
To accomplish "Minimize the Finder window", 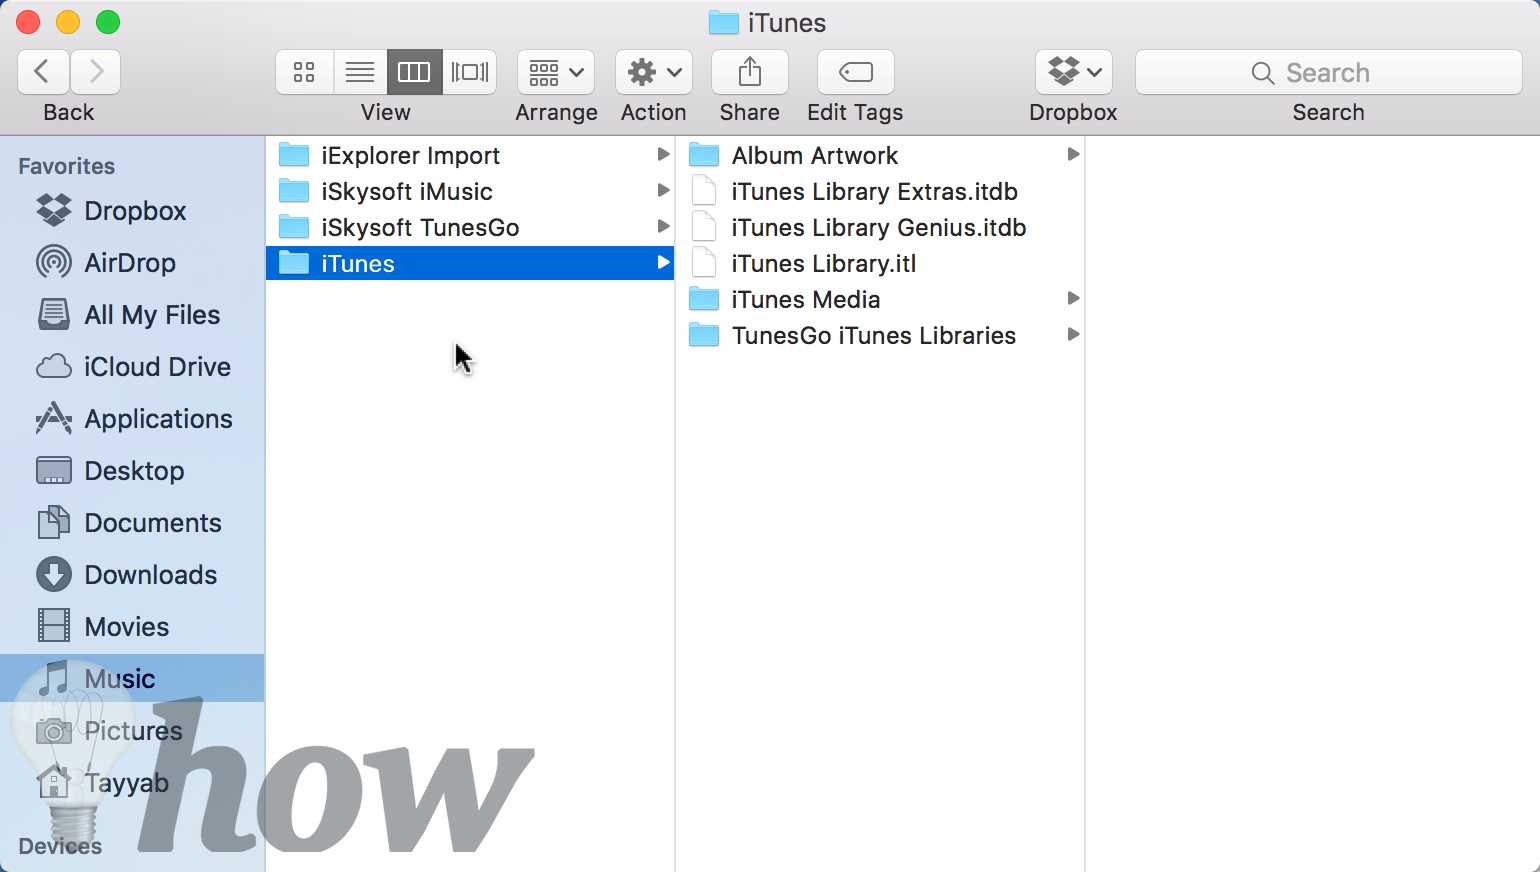I will click(68, 22).
